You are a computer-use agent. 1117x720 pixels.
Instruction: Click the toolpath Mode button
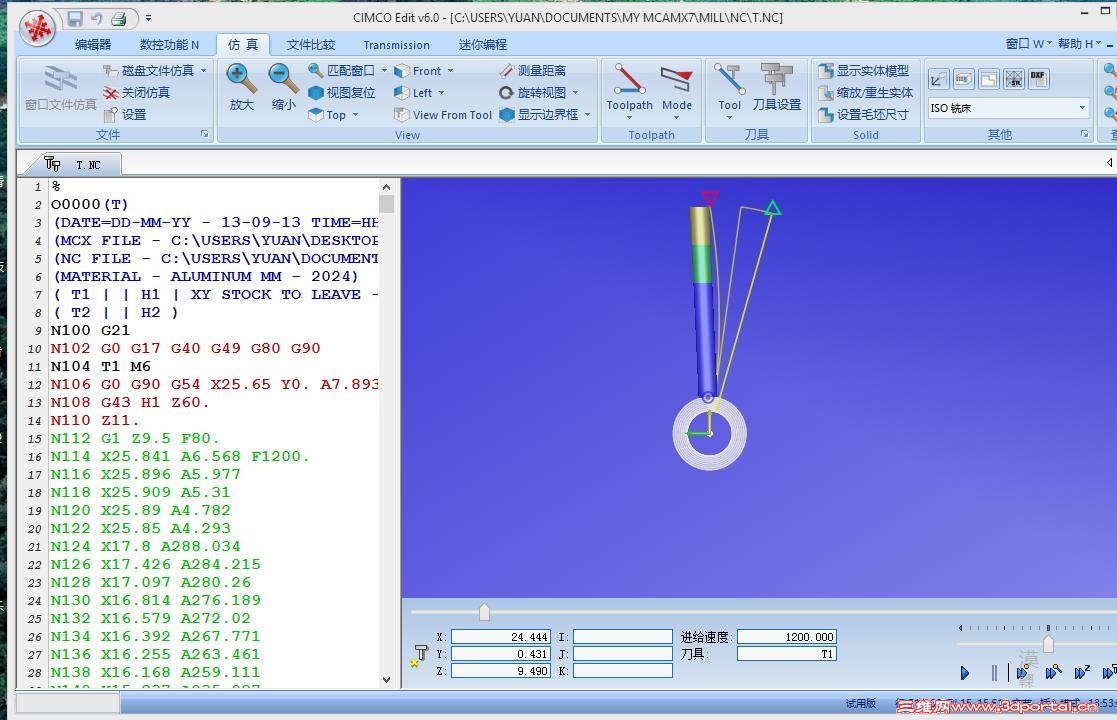[x=676, y=88]
